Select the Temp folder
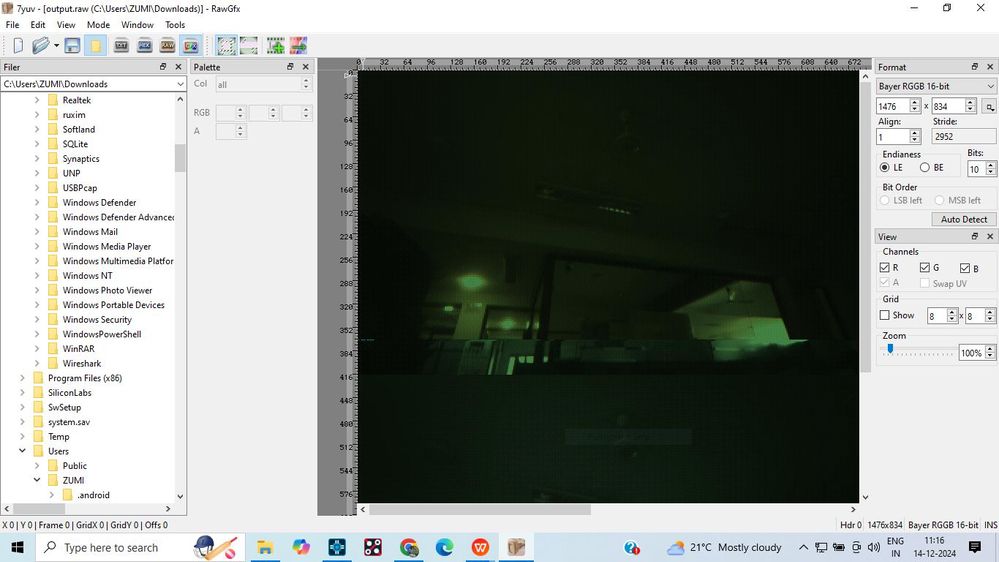Image resolution: width=999 pixels, height=562 pixels. [59, 436]
